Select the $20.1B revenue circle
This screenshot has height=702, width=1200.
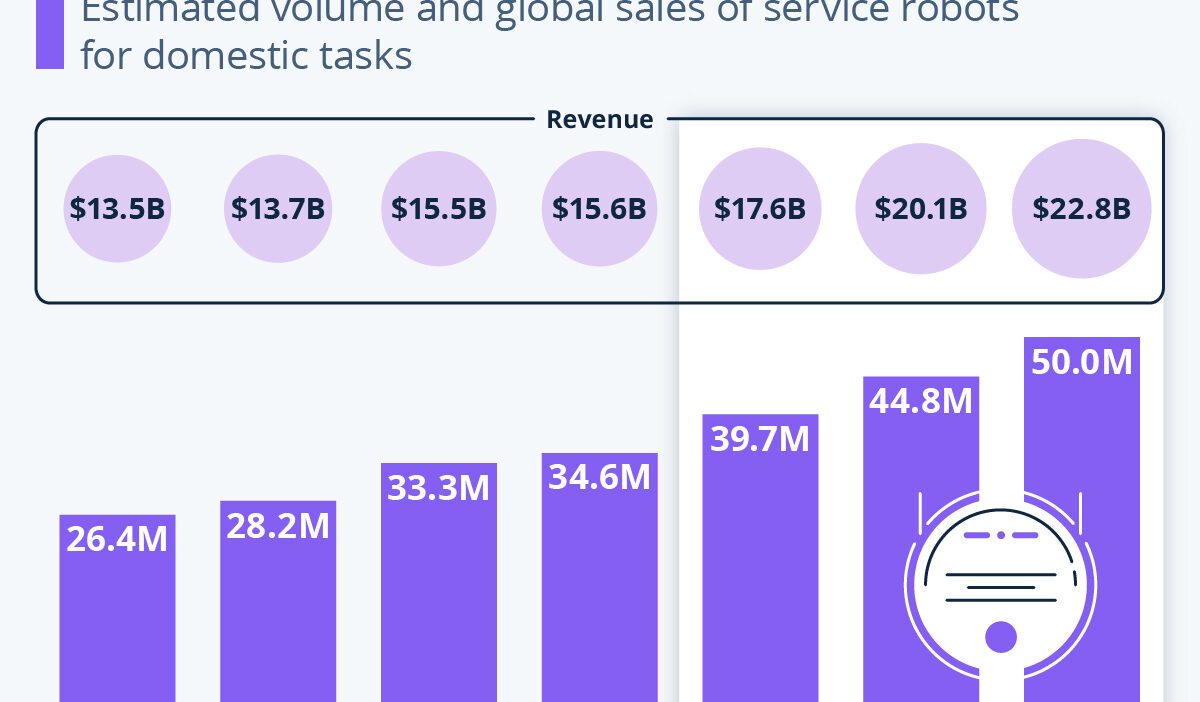[x=920, y=209]
